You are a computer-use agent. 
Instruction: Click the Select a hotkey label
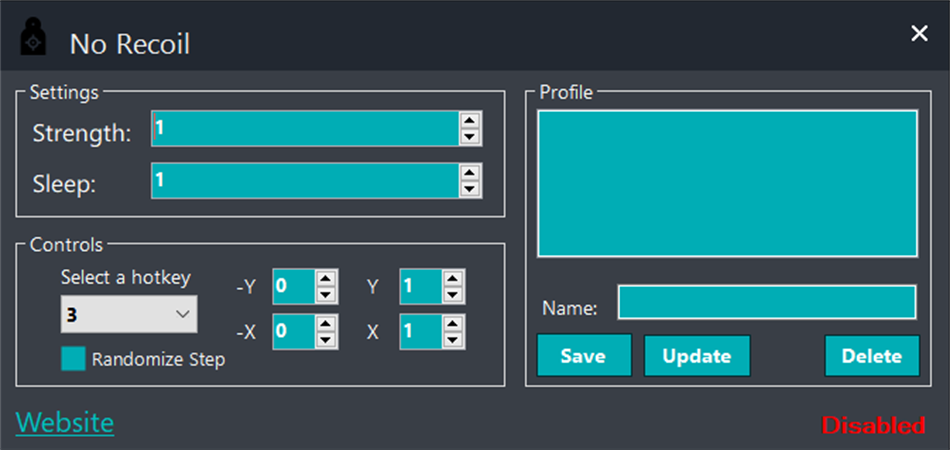tap(126, 278)
